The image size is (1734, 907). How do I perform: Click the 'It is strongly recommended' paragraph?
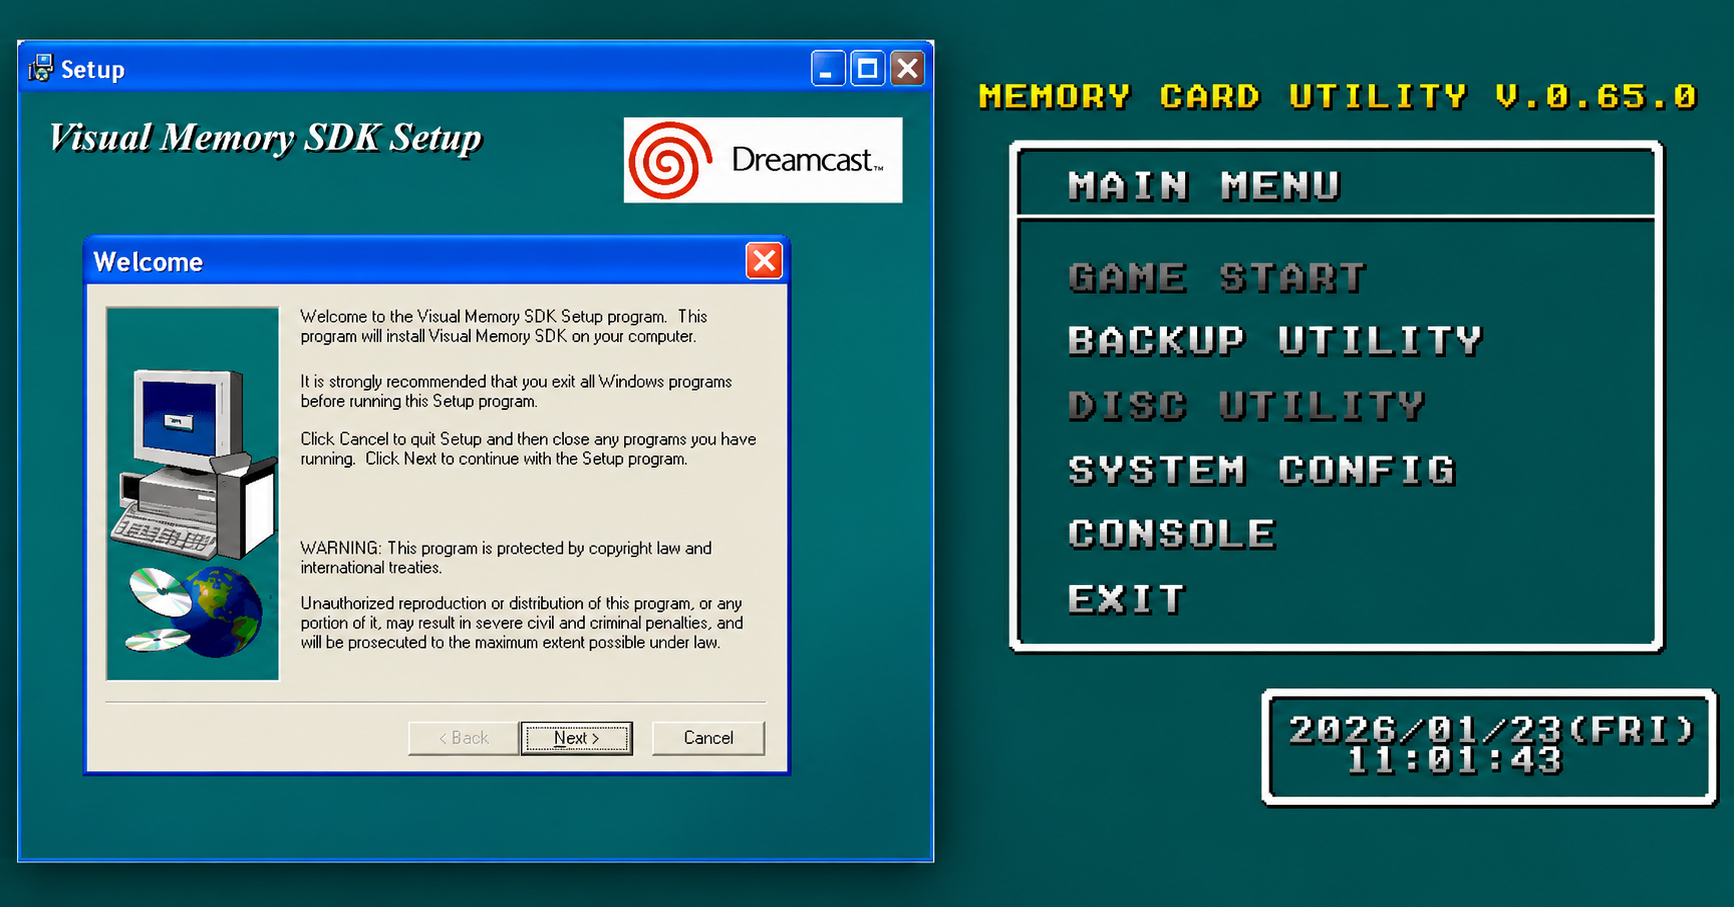[516, 391]
